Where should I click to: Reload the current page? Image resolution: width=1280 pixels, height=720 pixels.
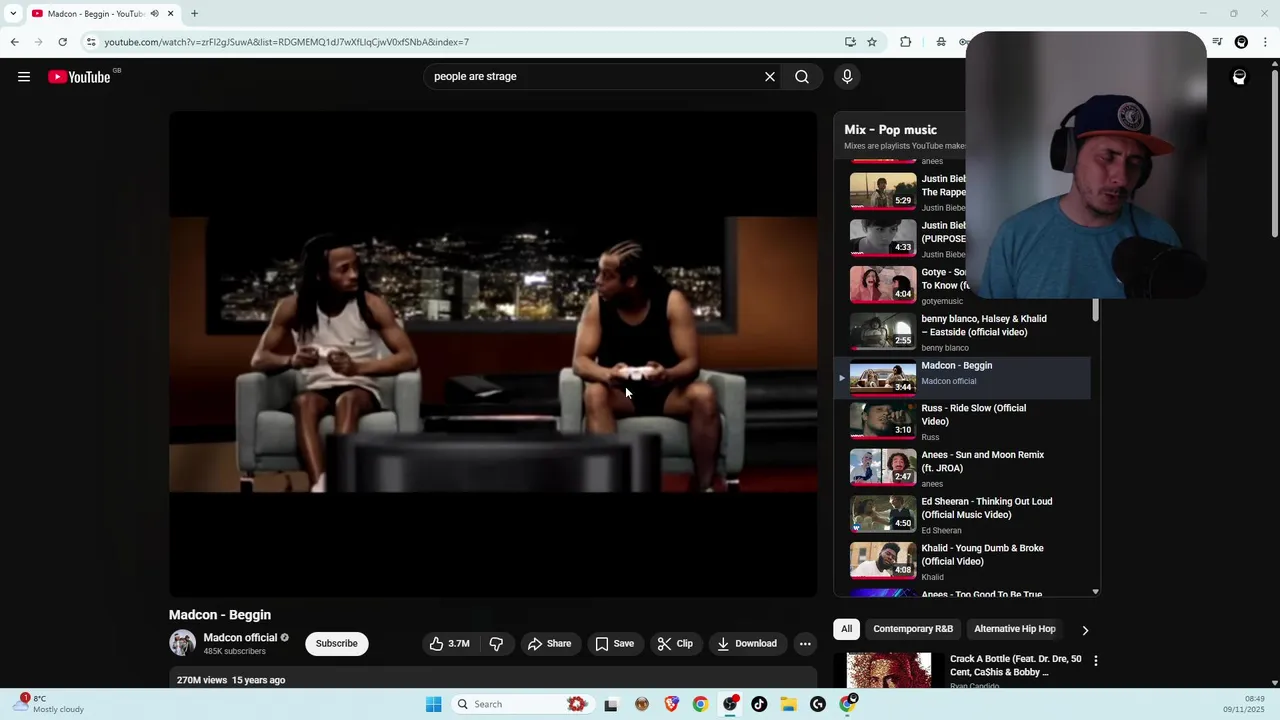62,42
